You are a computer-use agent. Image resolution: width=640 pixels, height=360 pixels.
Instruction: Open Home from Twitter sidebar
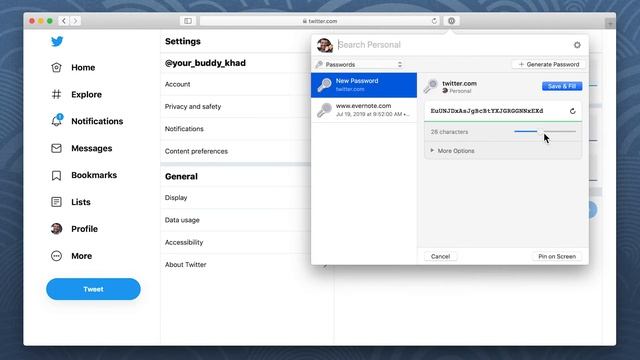pos(83,67)
